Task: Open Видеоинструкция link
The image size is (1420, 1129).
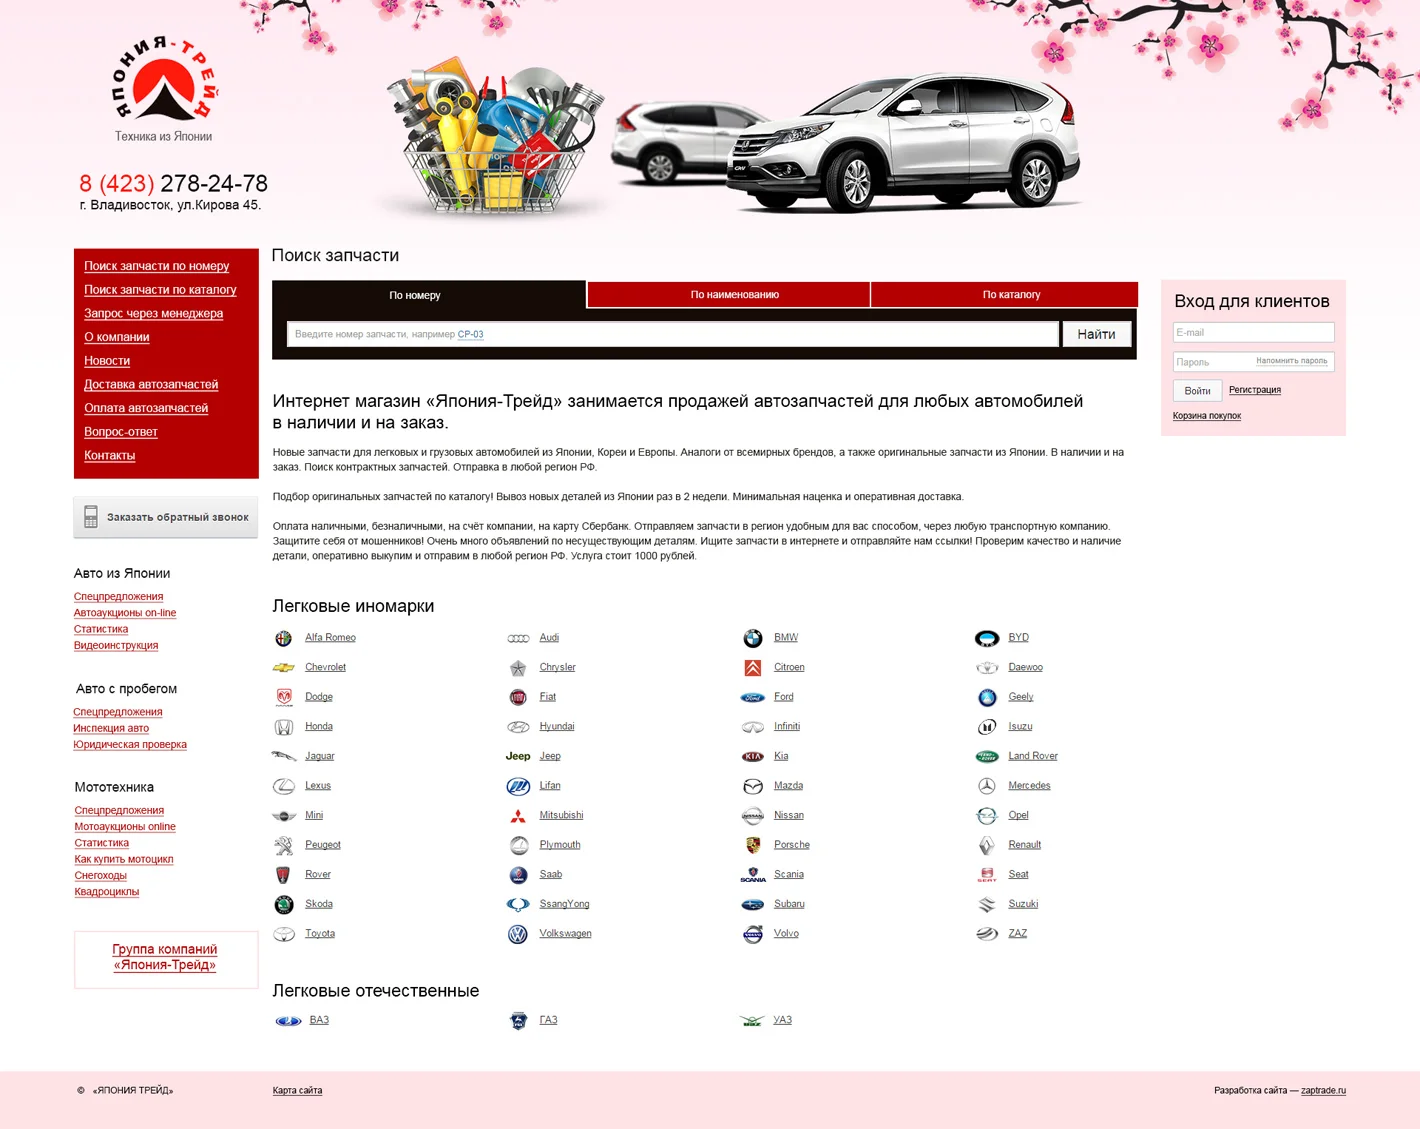Action: [x=116, y=646]
